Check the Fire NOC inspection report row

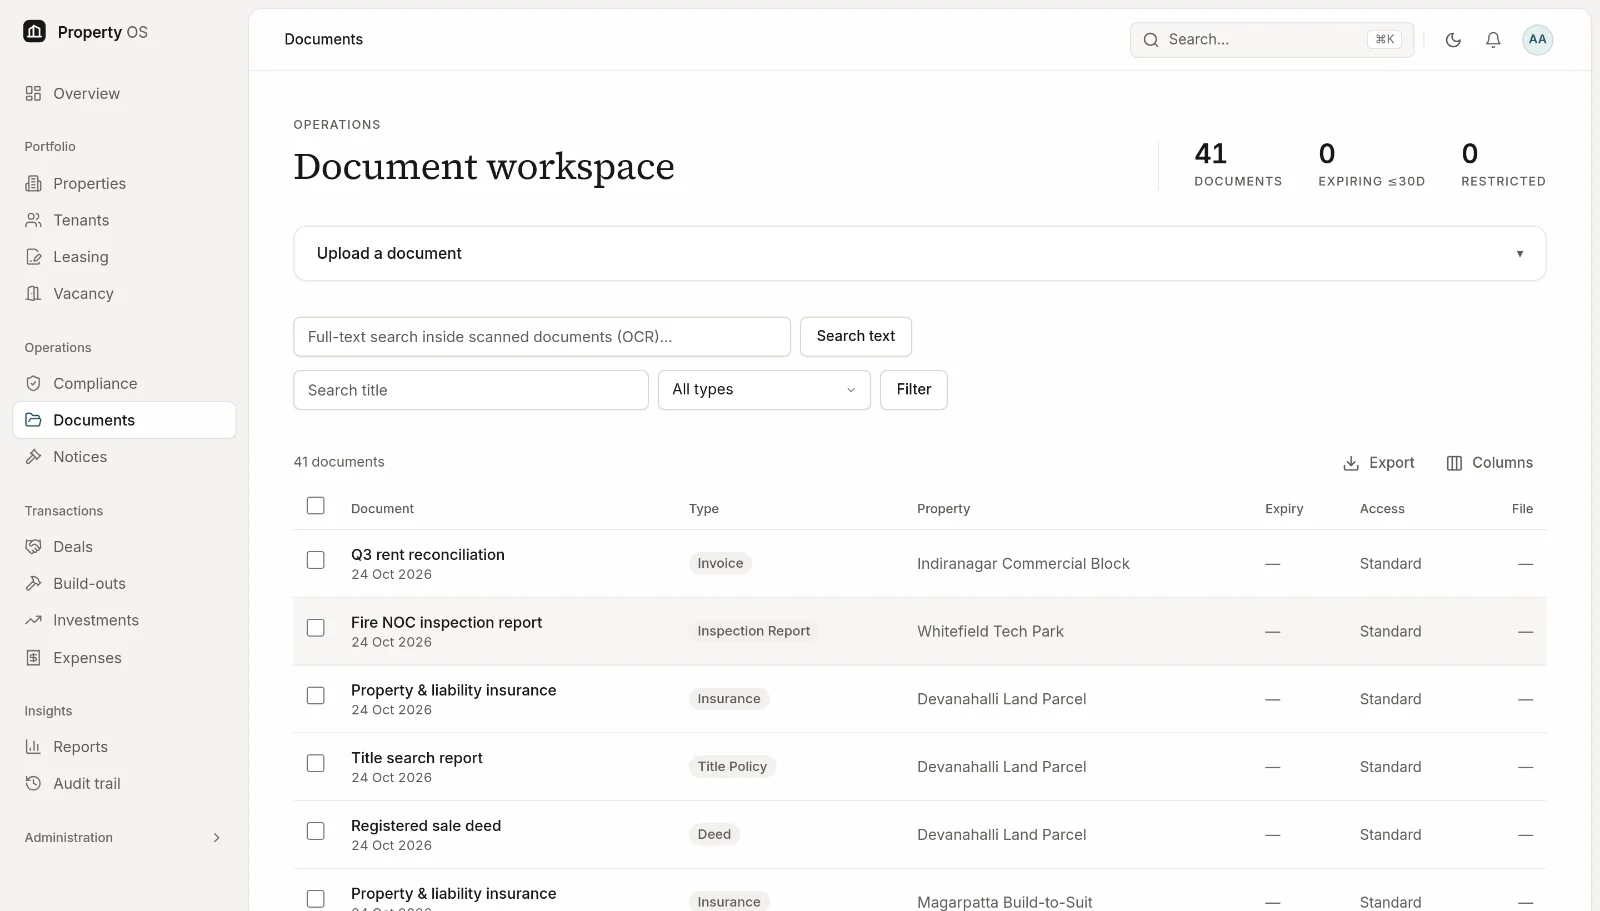(315, 628)
